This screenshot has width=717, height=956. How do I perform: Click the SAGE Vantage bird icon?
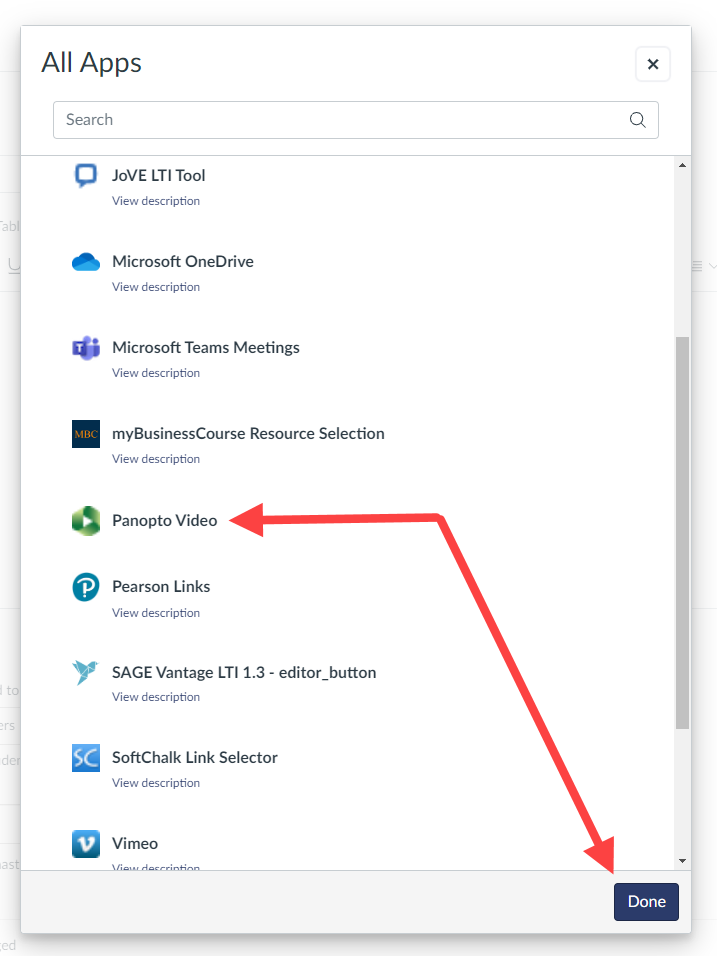click(x=85, y=672)
